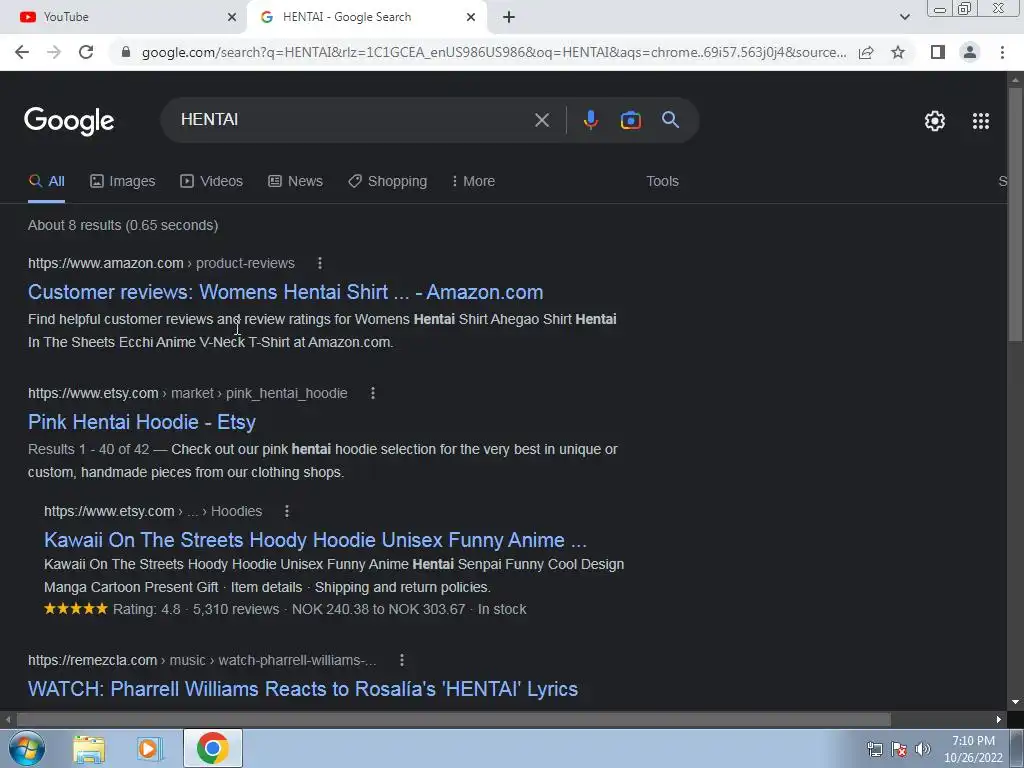This screenshot has height=768, width=1024.
Task: Open the Pharrell Williams Reacts result
Action: 303,689
